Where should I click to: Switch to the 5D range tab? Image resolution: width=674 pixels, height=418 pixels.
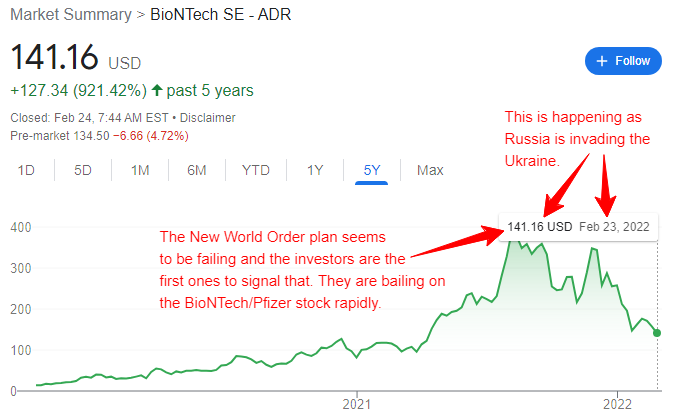[x=83, y=170]
